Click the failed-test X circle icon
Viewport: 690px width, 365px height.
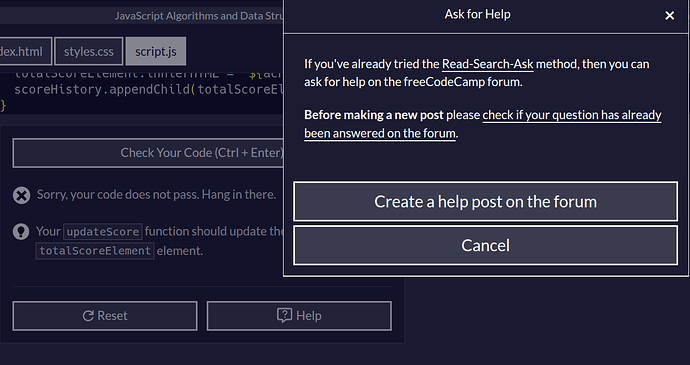[21, 195]
